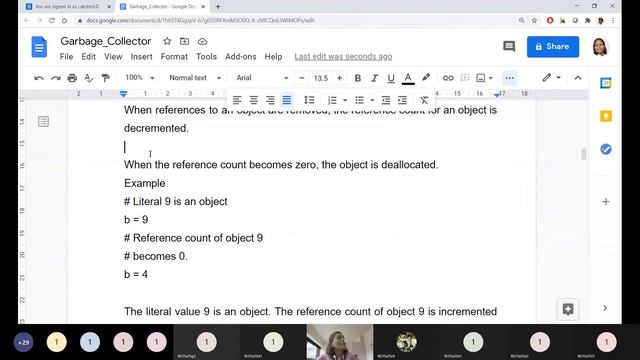Click the Move to folder icon
This screenshot has width=640, height=360.
tap(184, 41)
